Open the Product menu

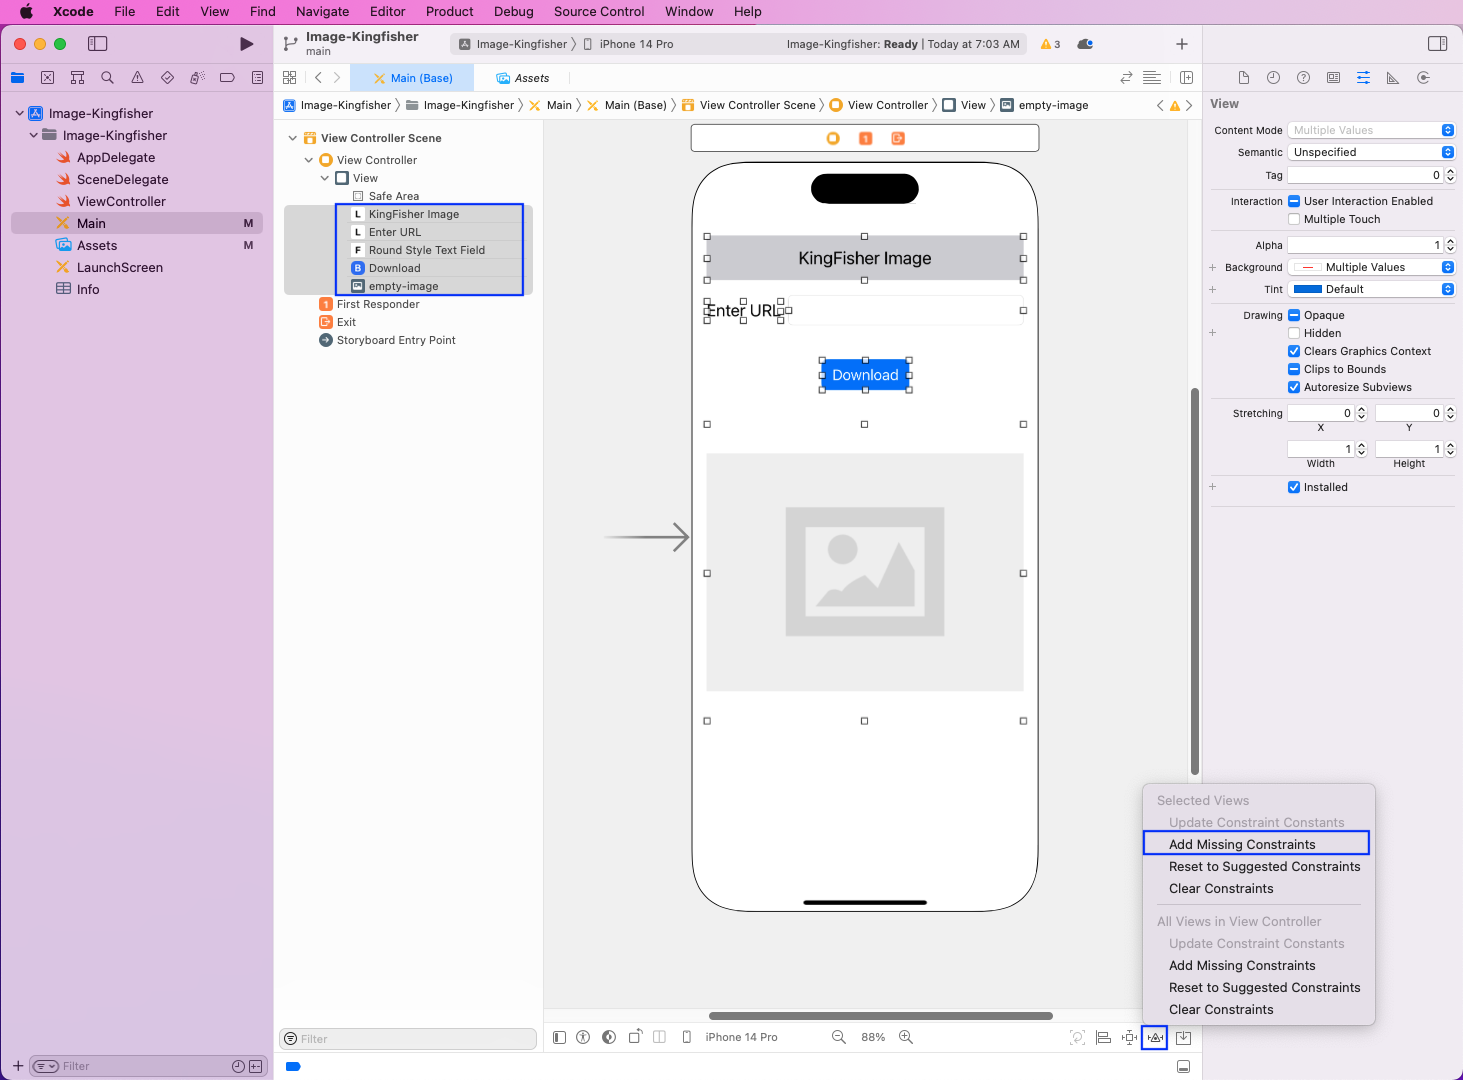coord(449,11)
